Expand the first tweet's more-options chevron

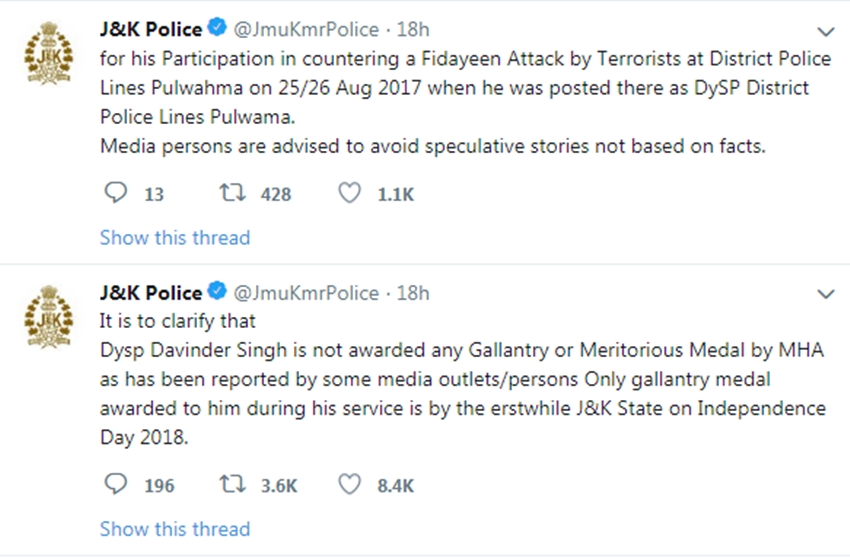pos(826,31)
